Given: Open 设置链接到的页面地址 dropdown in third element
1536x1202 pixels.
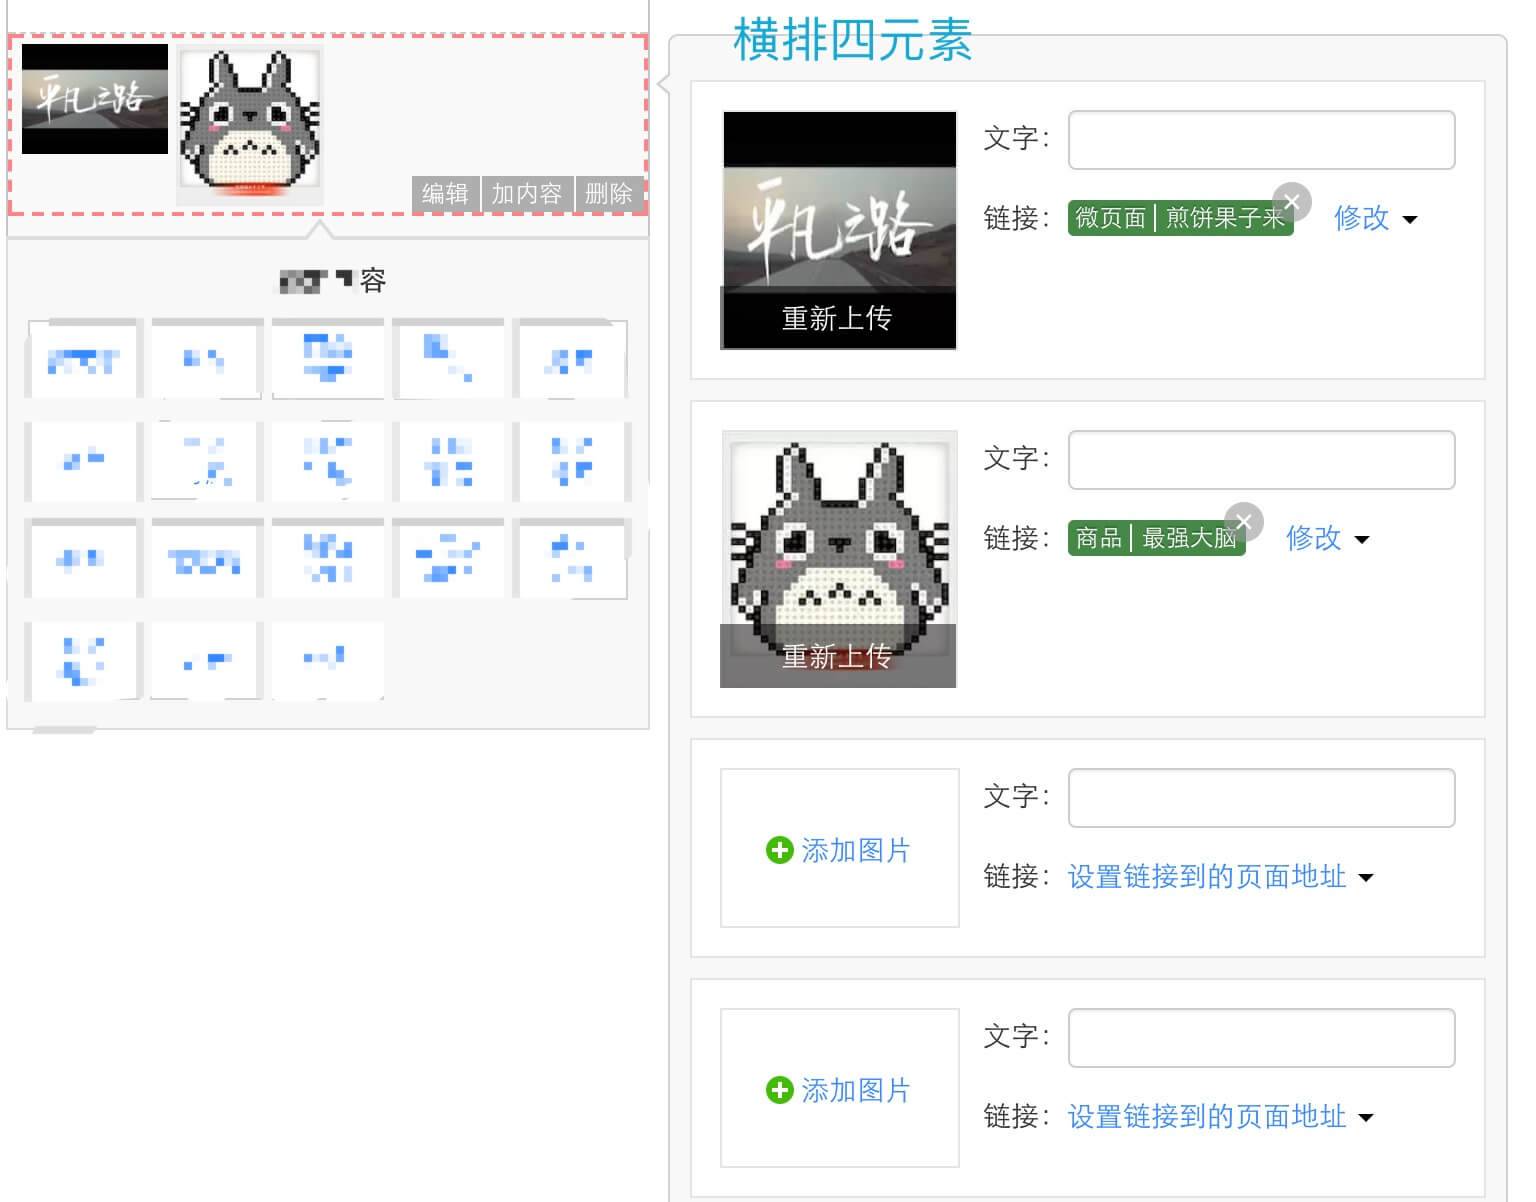Looking at the screenshot, I should [x=1220, y=877].
